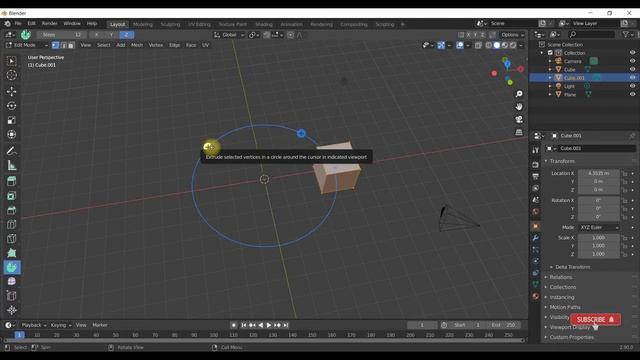Image resolution: width=640 pixels, height=360 pixels.
Task: Play the timeline animation
Action: (x=269, y=325)
